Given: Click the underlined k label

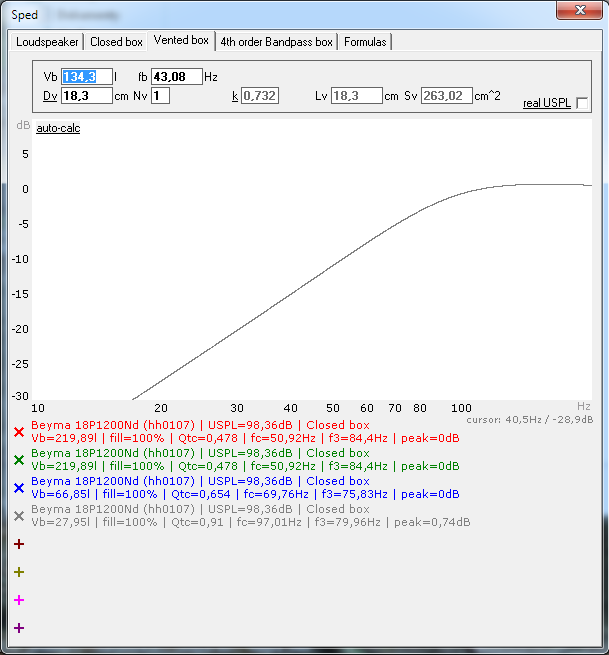Looking at the screenshot, I should (x=235, y=96).
